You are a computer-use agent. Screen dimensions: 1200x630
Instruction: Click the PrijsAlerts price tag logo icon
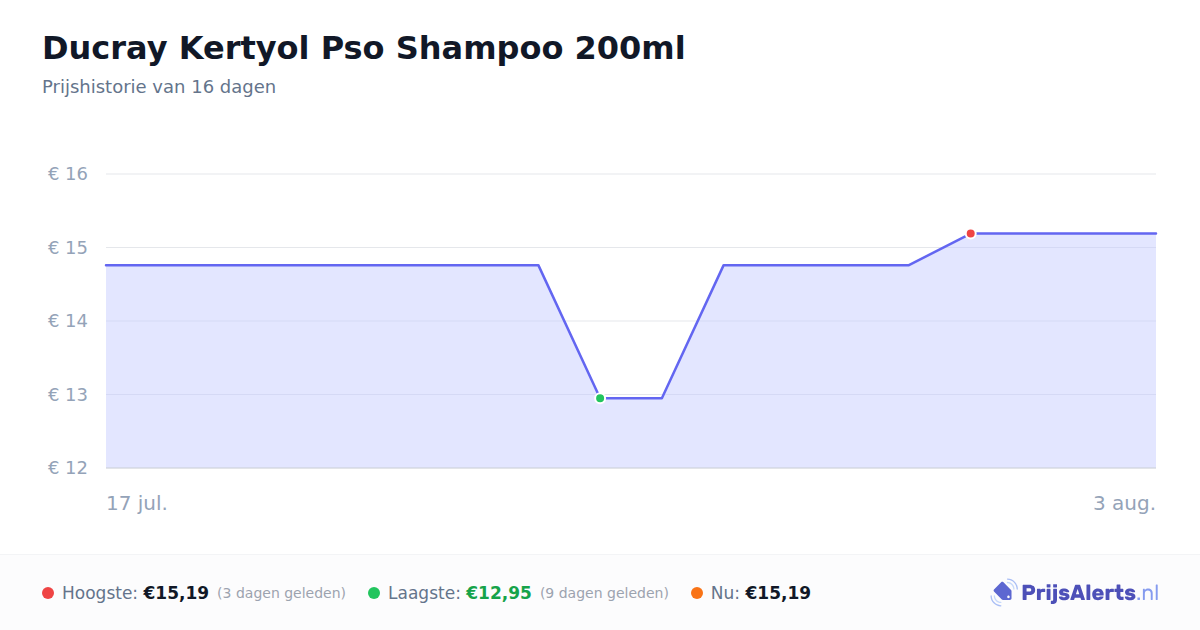tap(1004, 593)
